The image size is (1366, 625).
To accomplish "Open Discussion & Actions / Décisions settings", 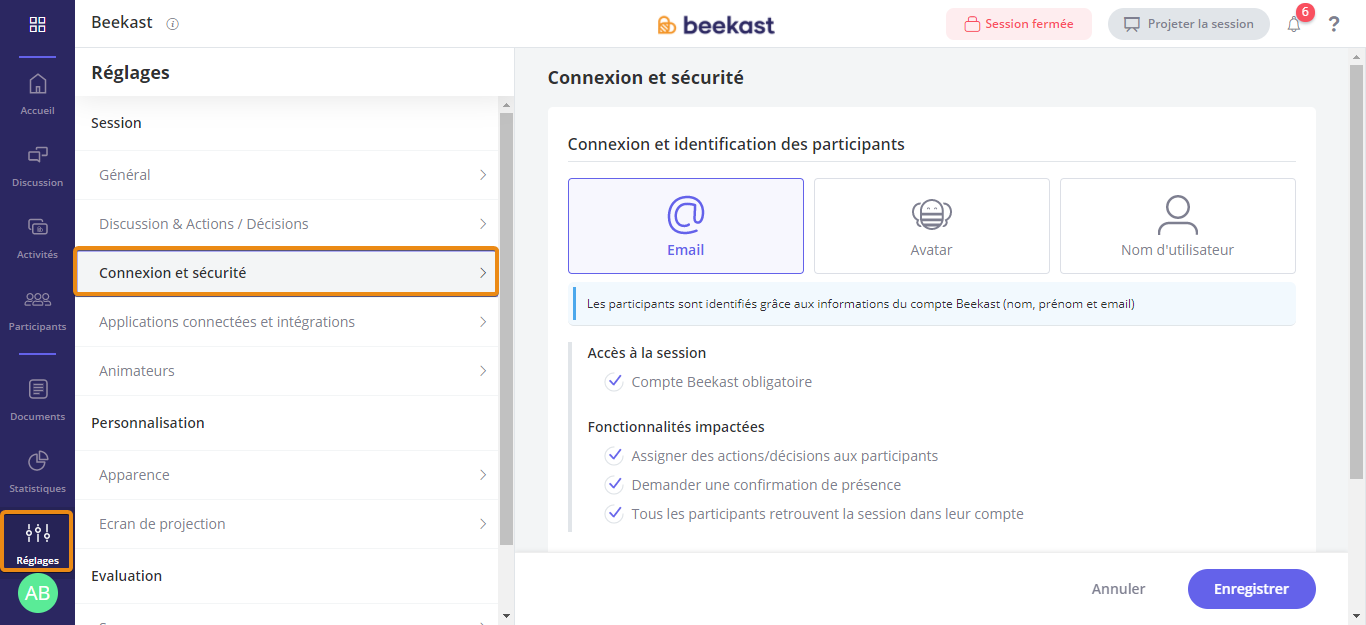I will coord(287,224).
